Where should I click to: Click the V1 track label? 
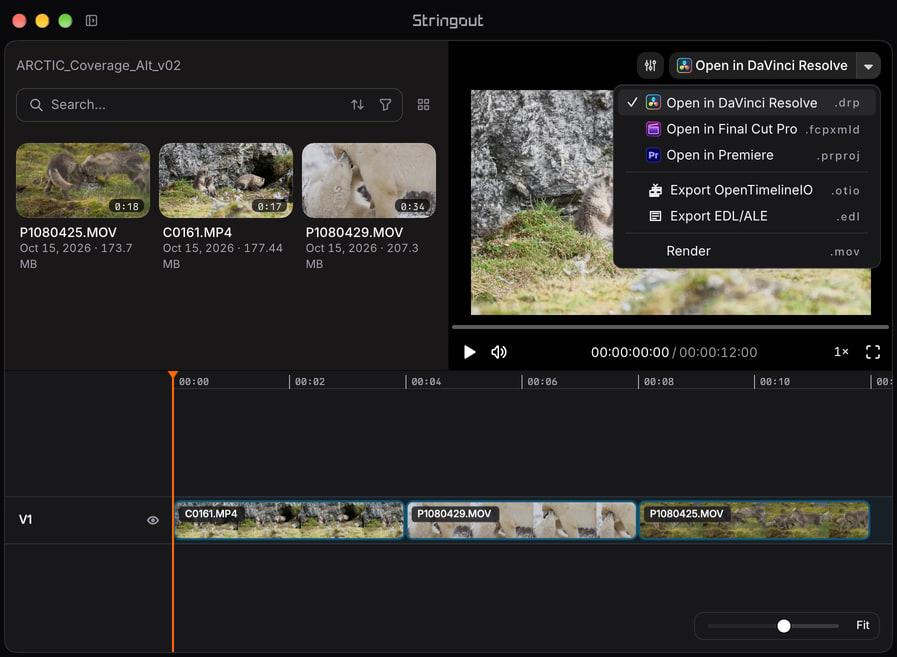point(25,520)
